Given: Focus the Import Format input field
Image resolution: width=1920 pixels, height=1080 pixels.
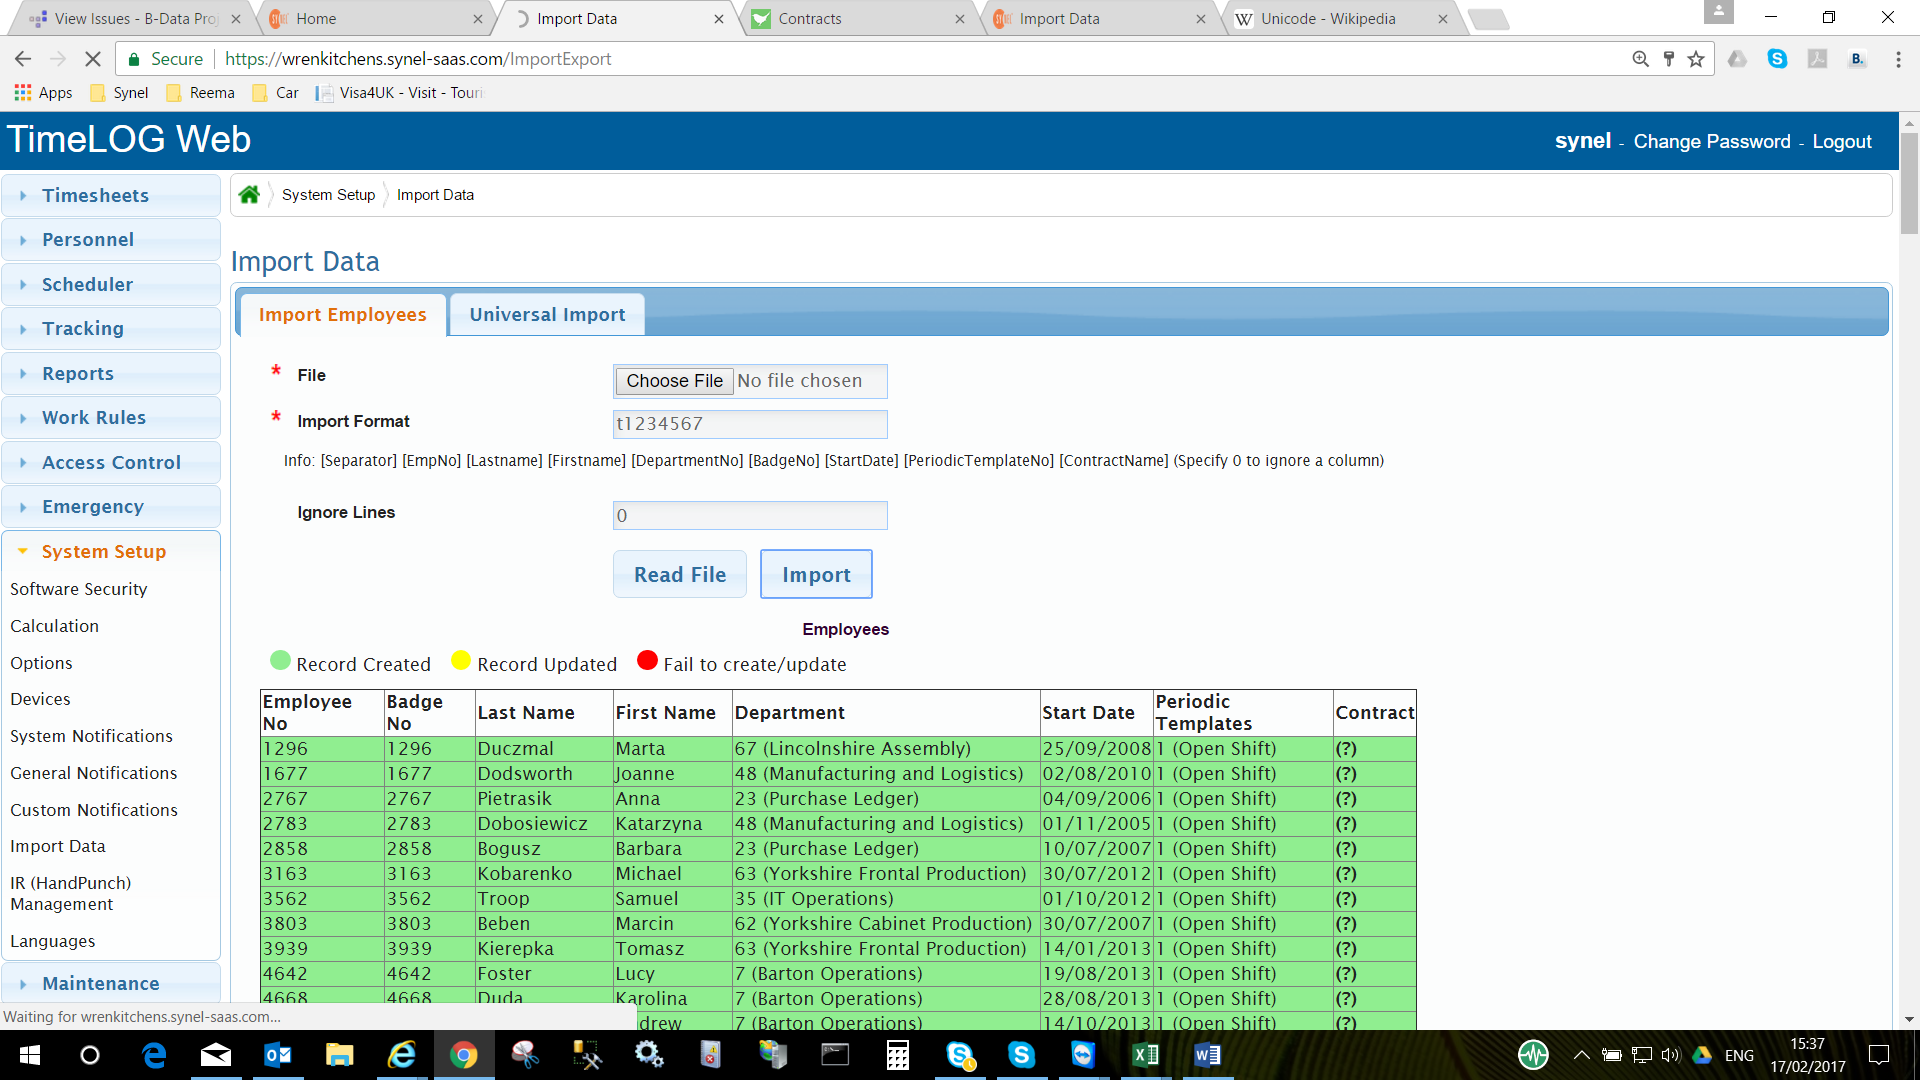Looking at the screenshot, I should 750,424.
